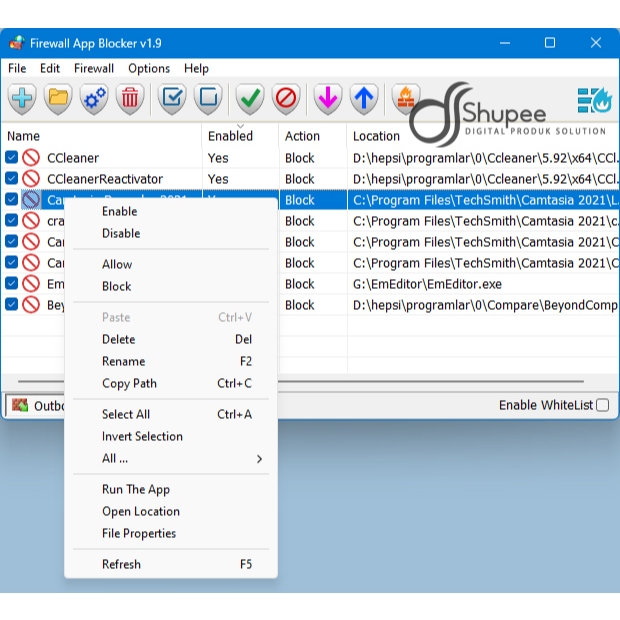Click the Name column header

[x=101, y=136]
